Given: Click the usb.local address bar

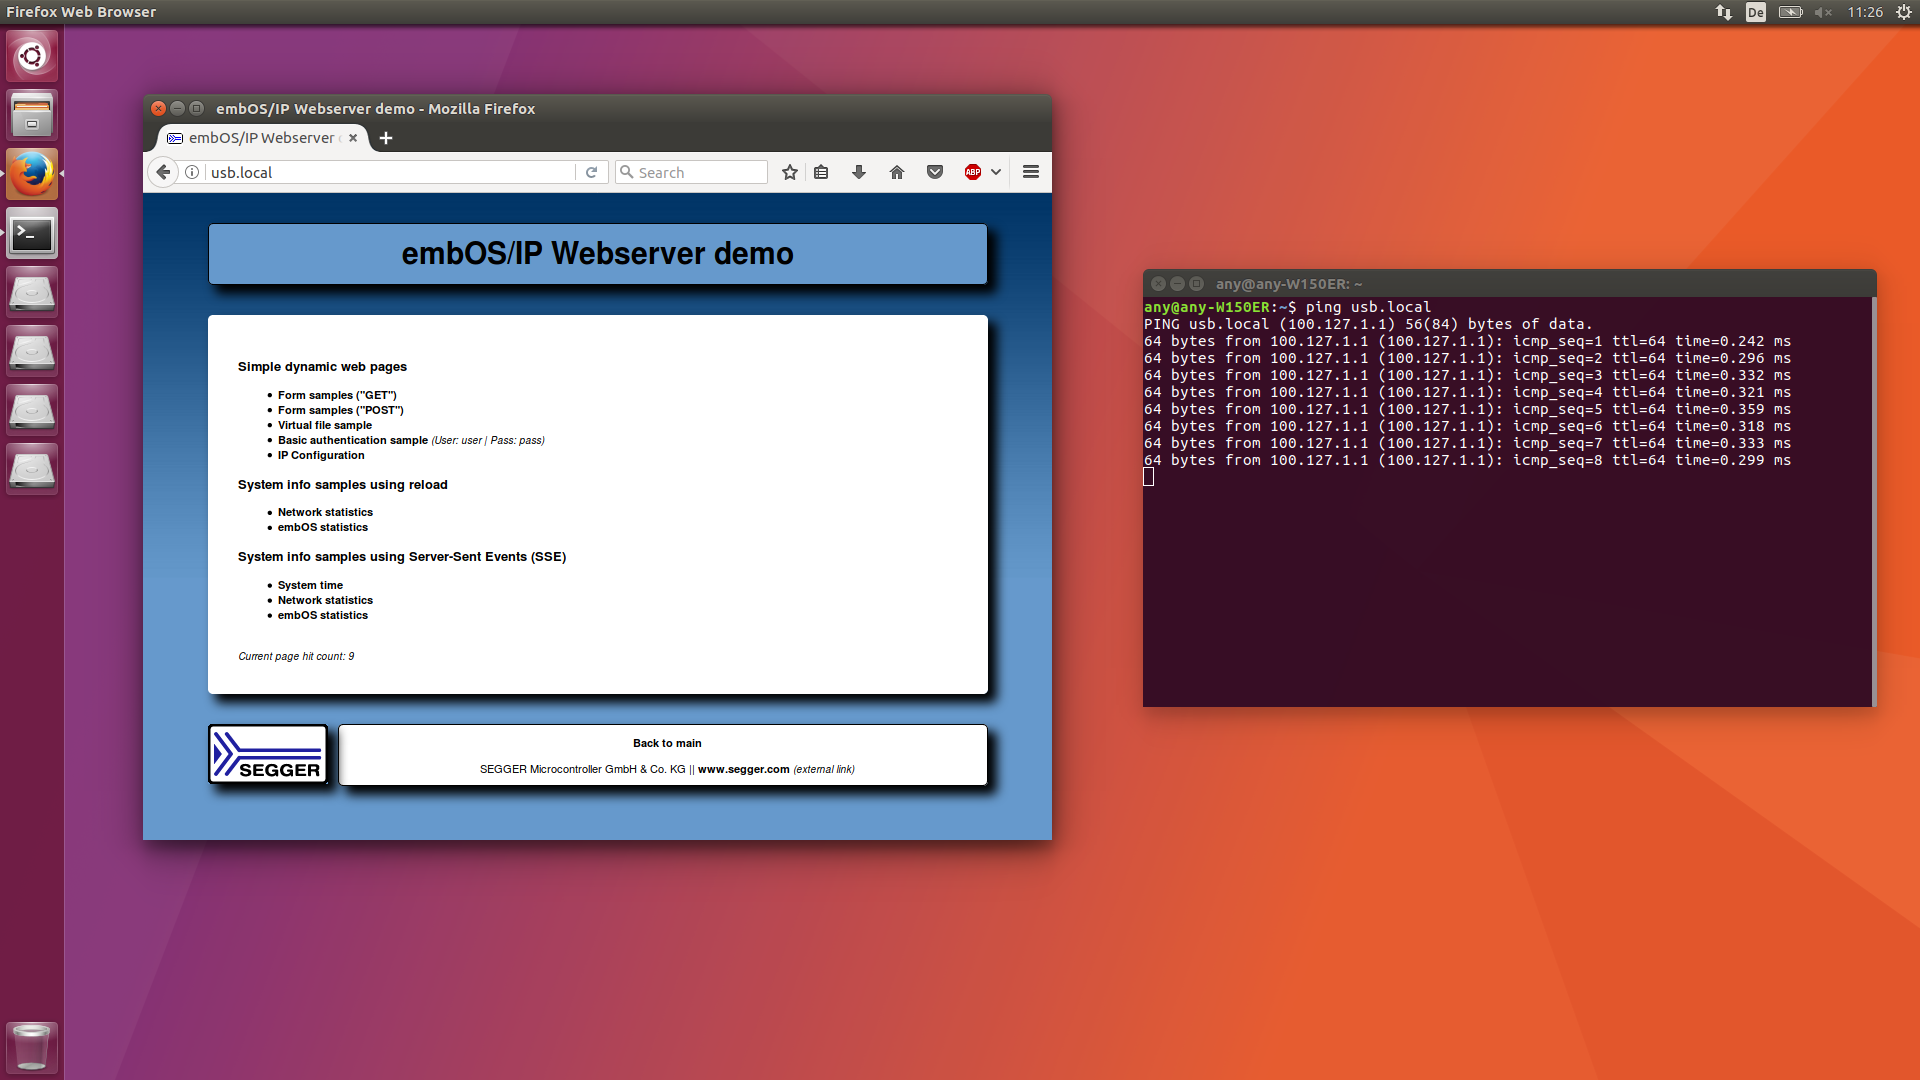Looking at the screenshot, I should [x=390, y=172].
